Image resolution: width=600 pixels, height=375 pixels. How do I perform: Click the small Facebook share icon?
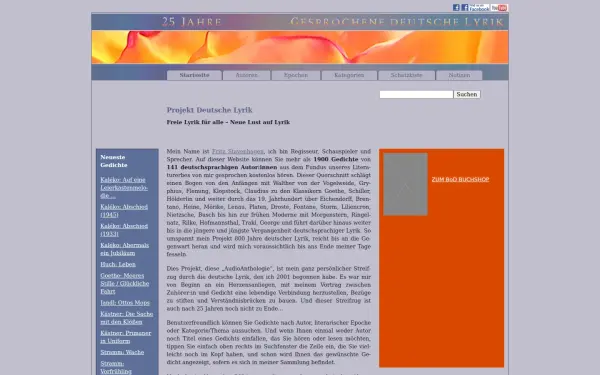point(456,8)
